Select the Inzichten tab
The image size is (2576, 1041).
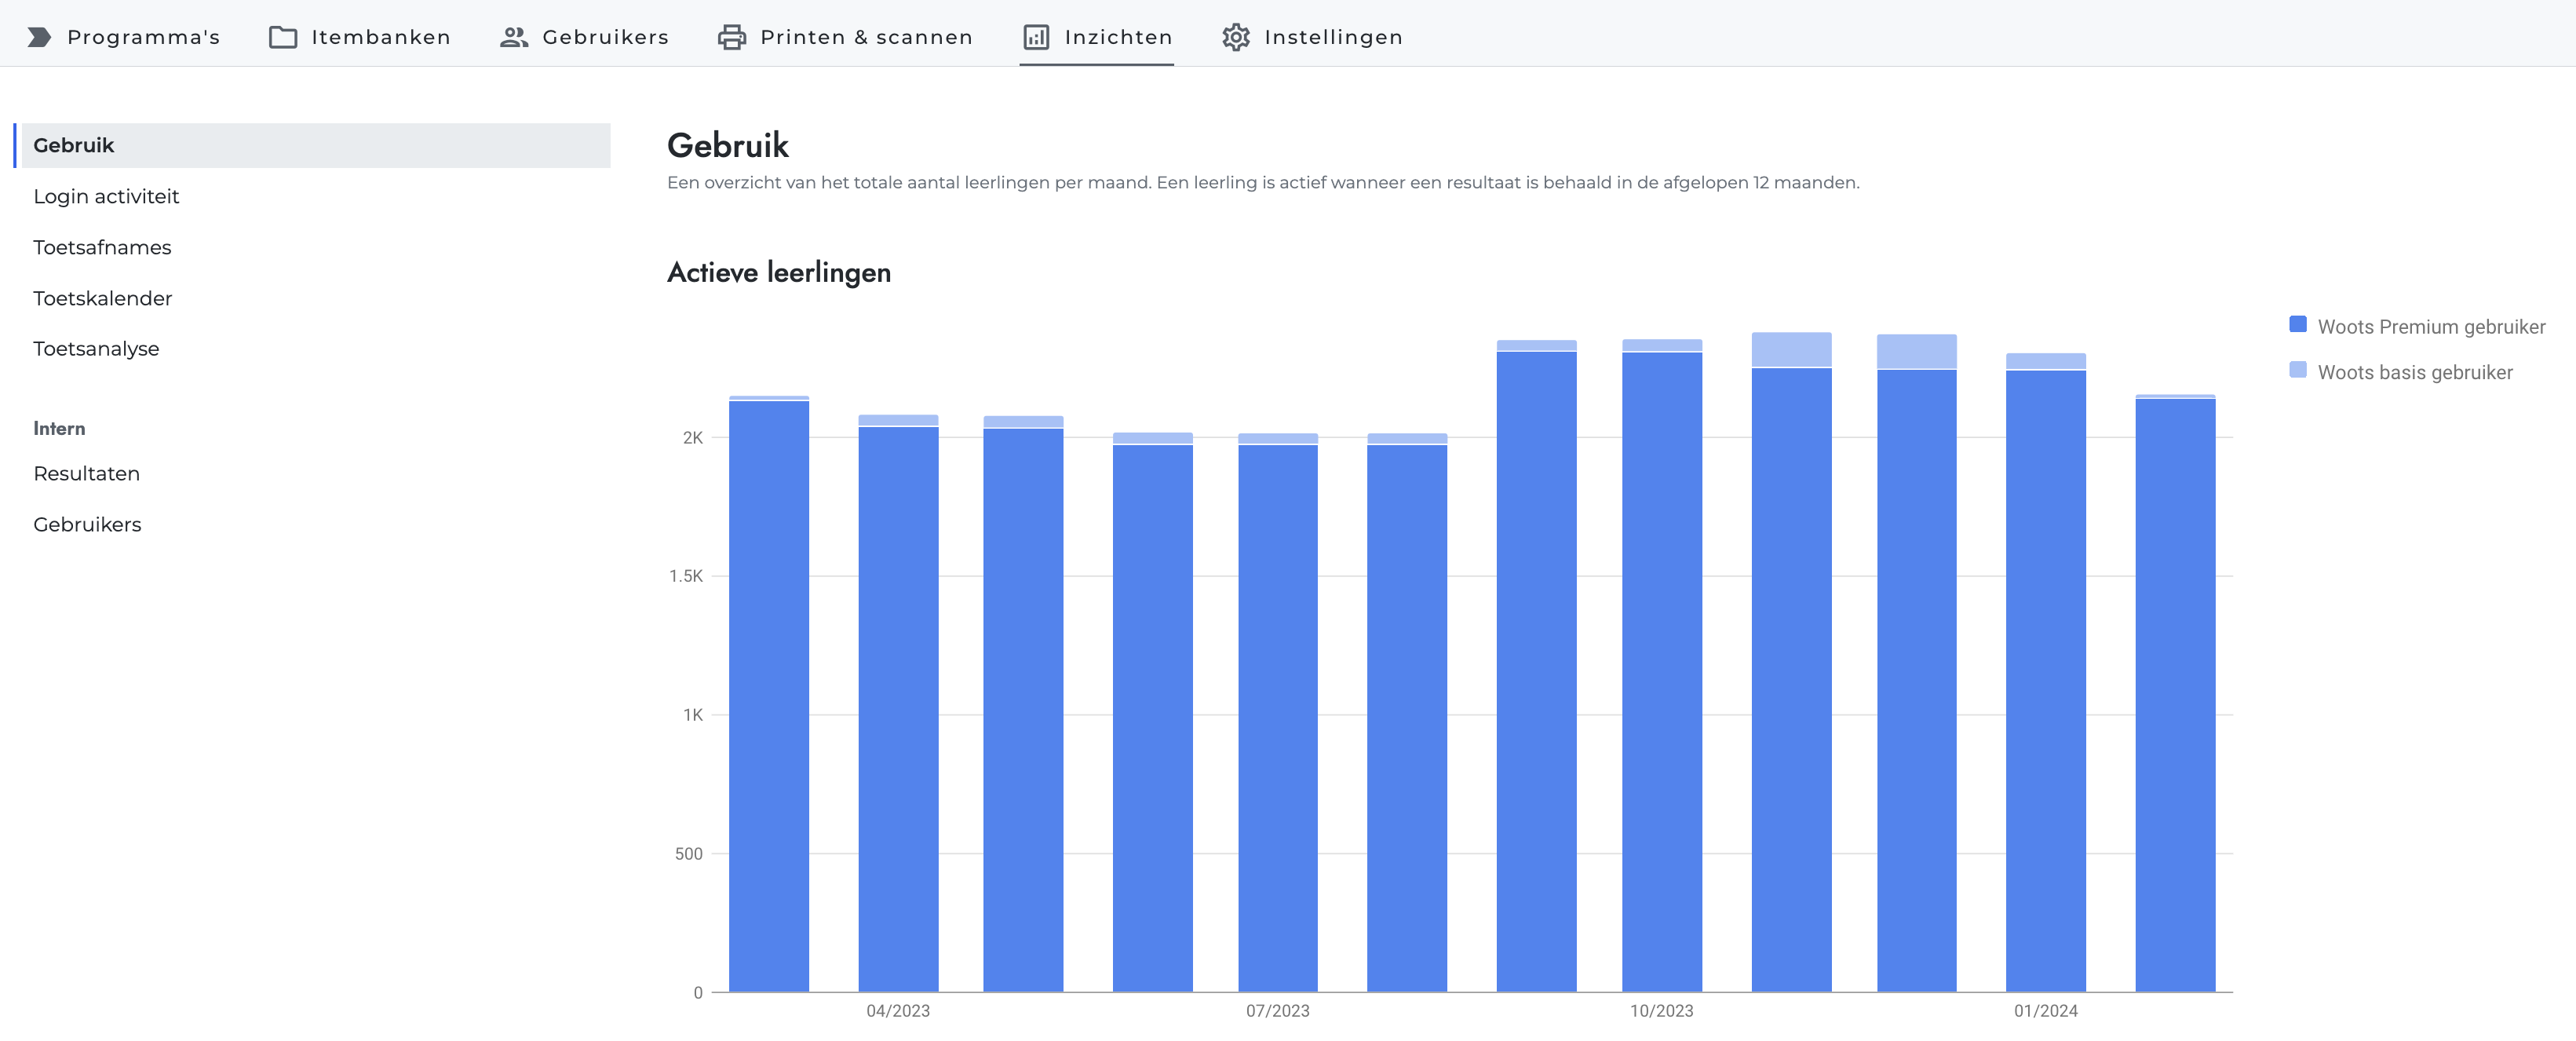pos(1097,37)
